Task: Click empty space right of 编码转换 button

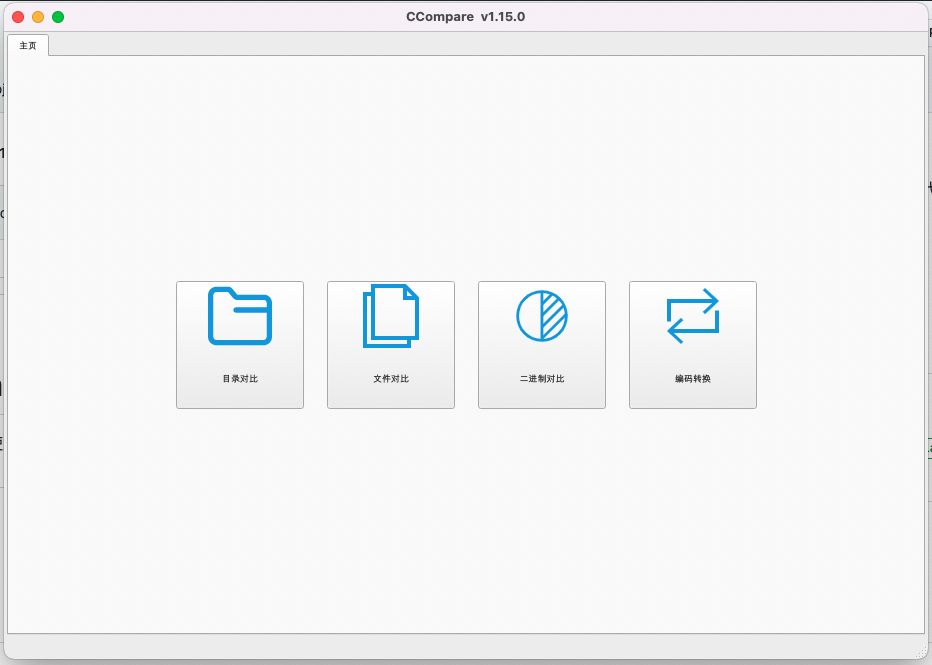Action: tap(840, 345)
